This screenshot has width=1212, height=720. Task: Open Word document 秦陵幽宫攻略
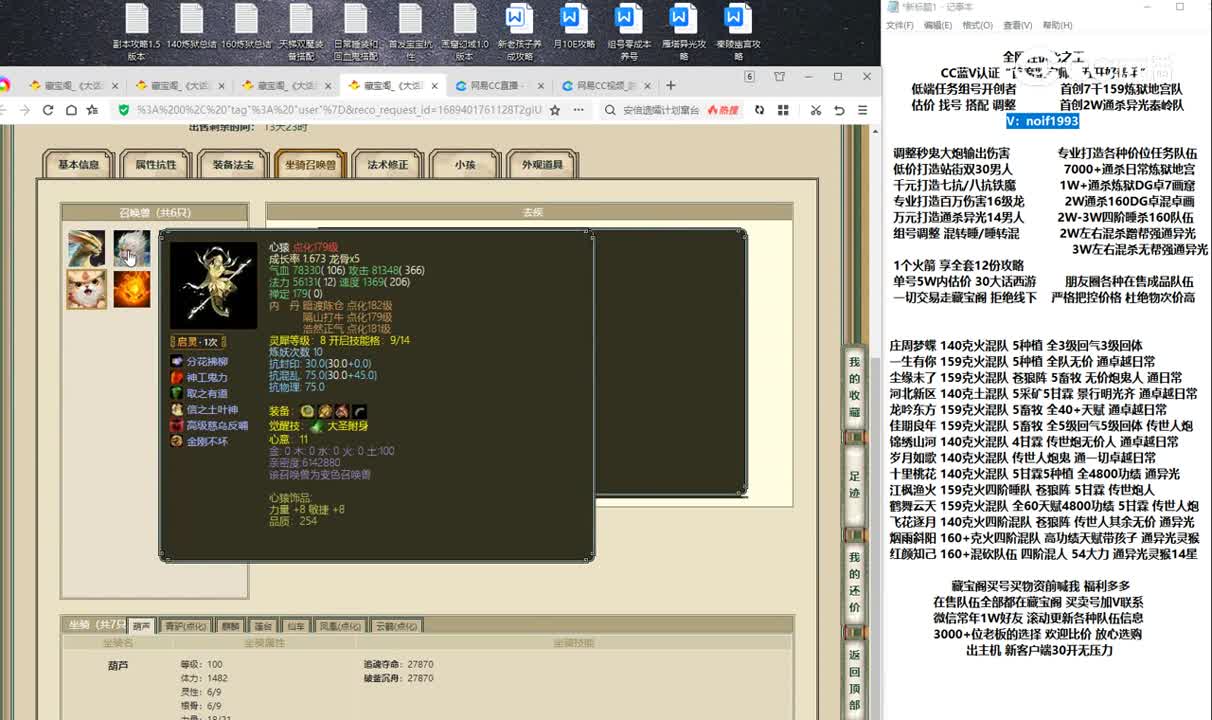pos(738,32)
